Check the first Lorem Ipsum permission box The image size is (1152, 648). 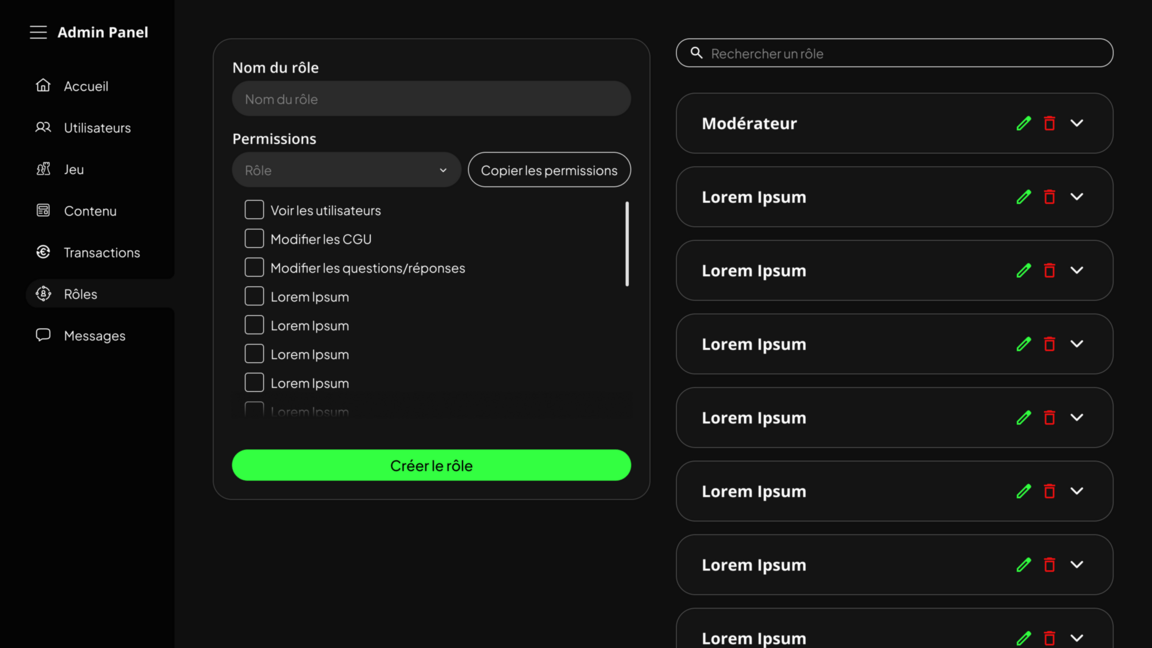click(x=254, y=296)
